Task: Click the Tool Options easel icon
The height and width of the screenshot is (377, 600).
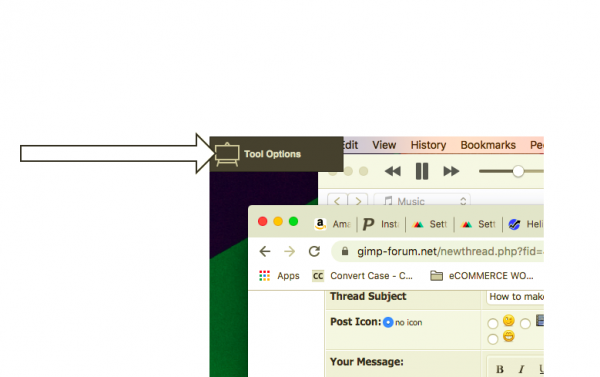Action: click(x=227, y=154)
